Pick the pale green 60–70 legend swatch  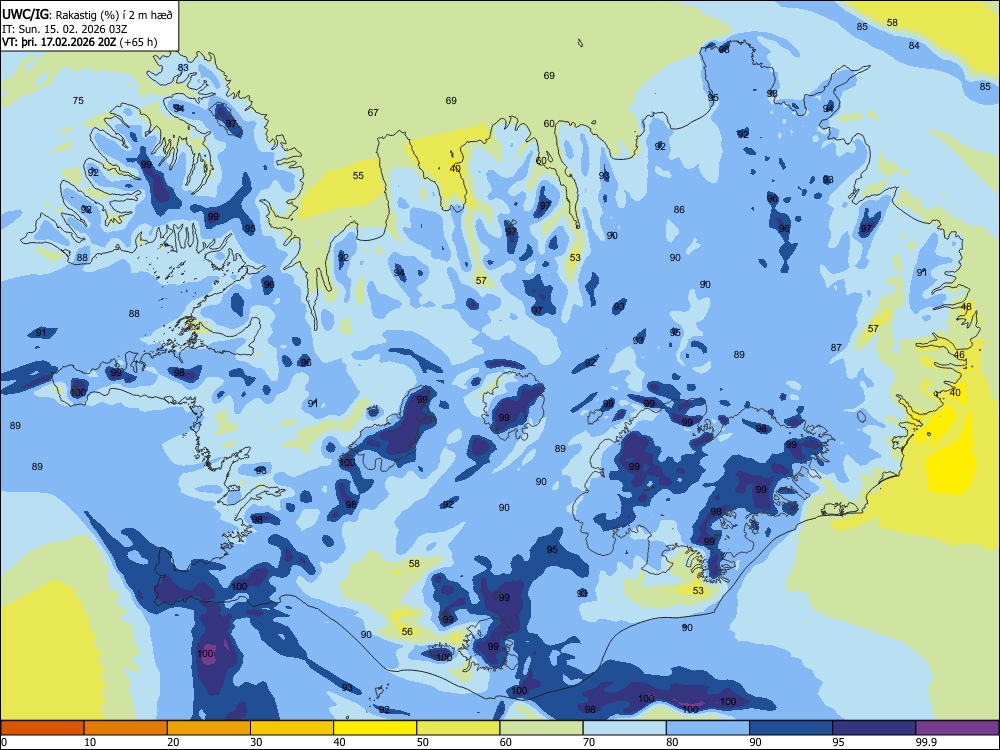(541, 728)
